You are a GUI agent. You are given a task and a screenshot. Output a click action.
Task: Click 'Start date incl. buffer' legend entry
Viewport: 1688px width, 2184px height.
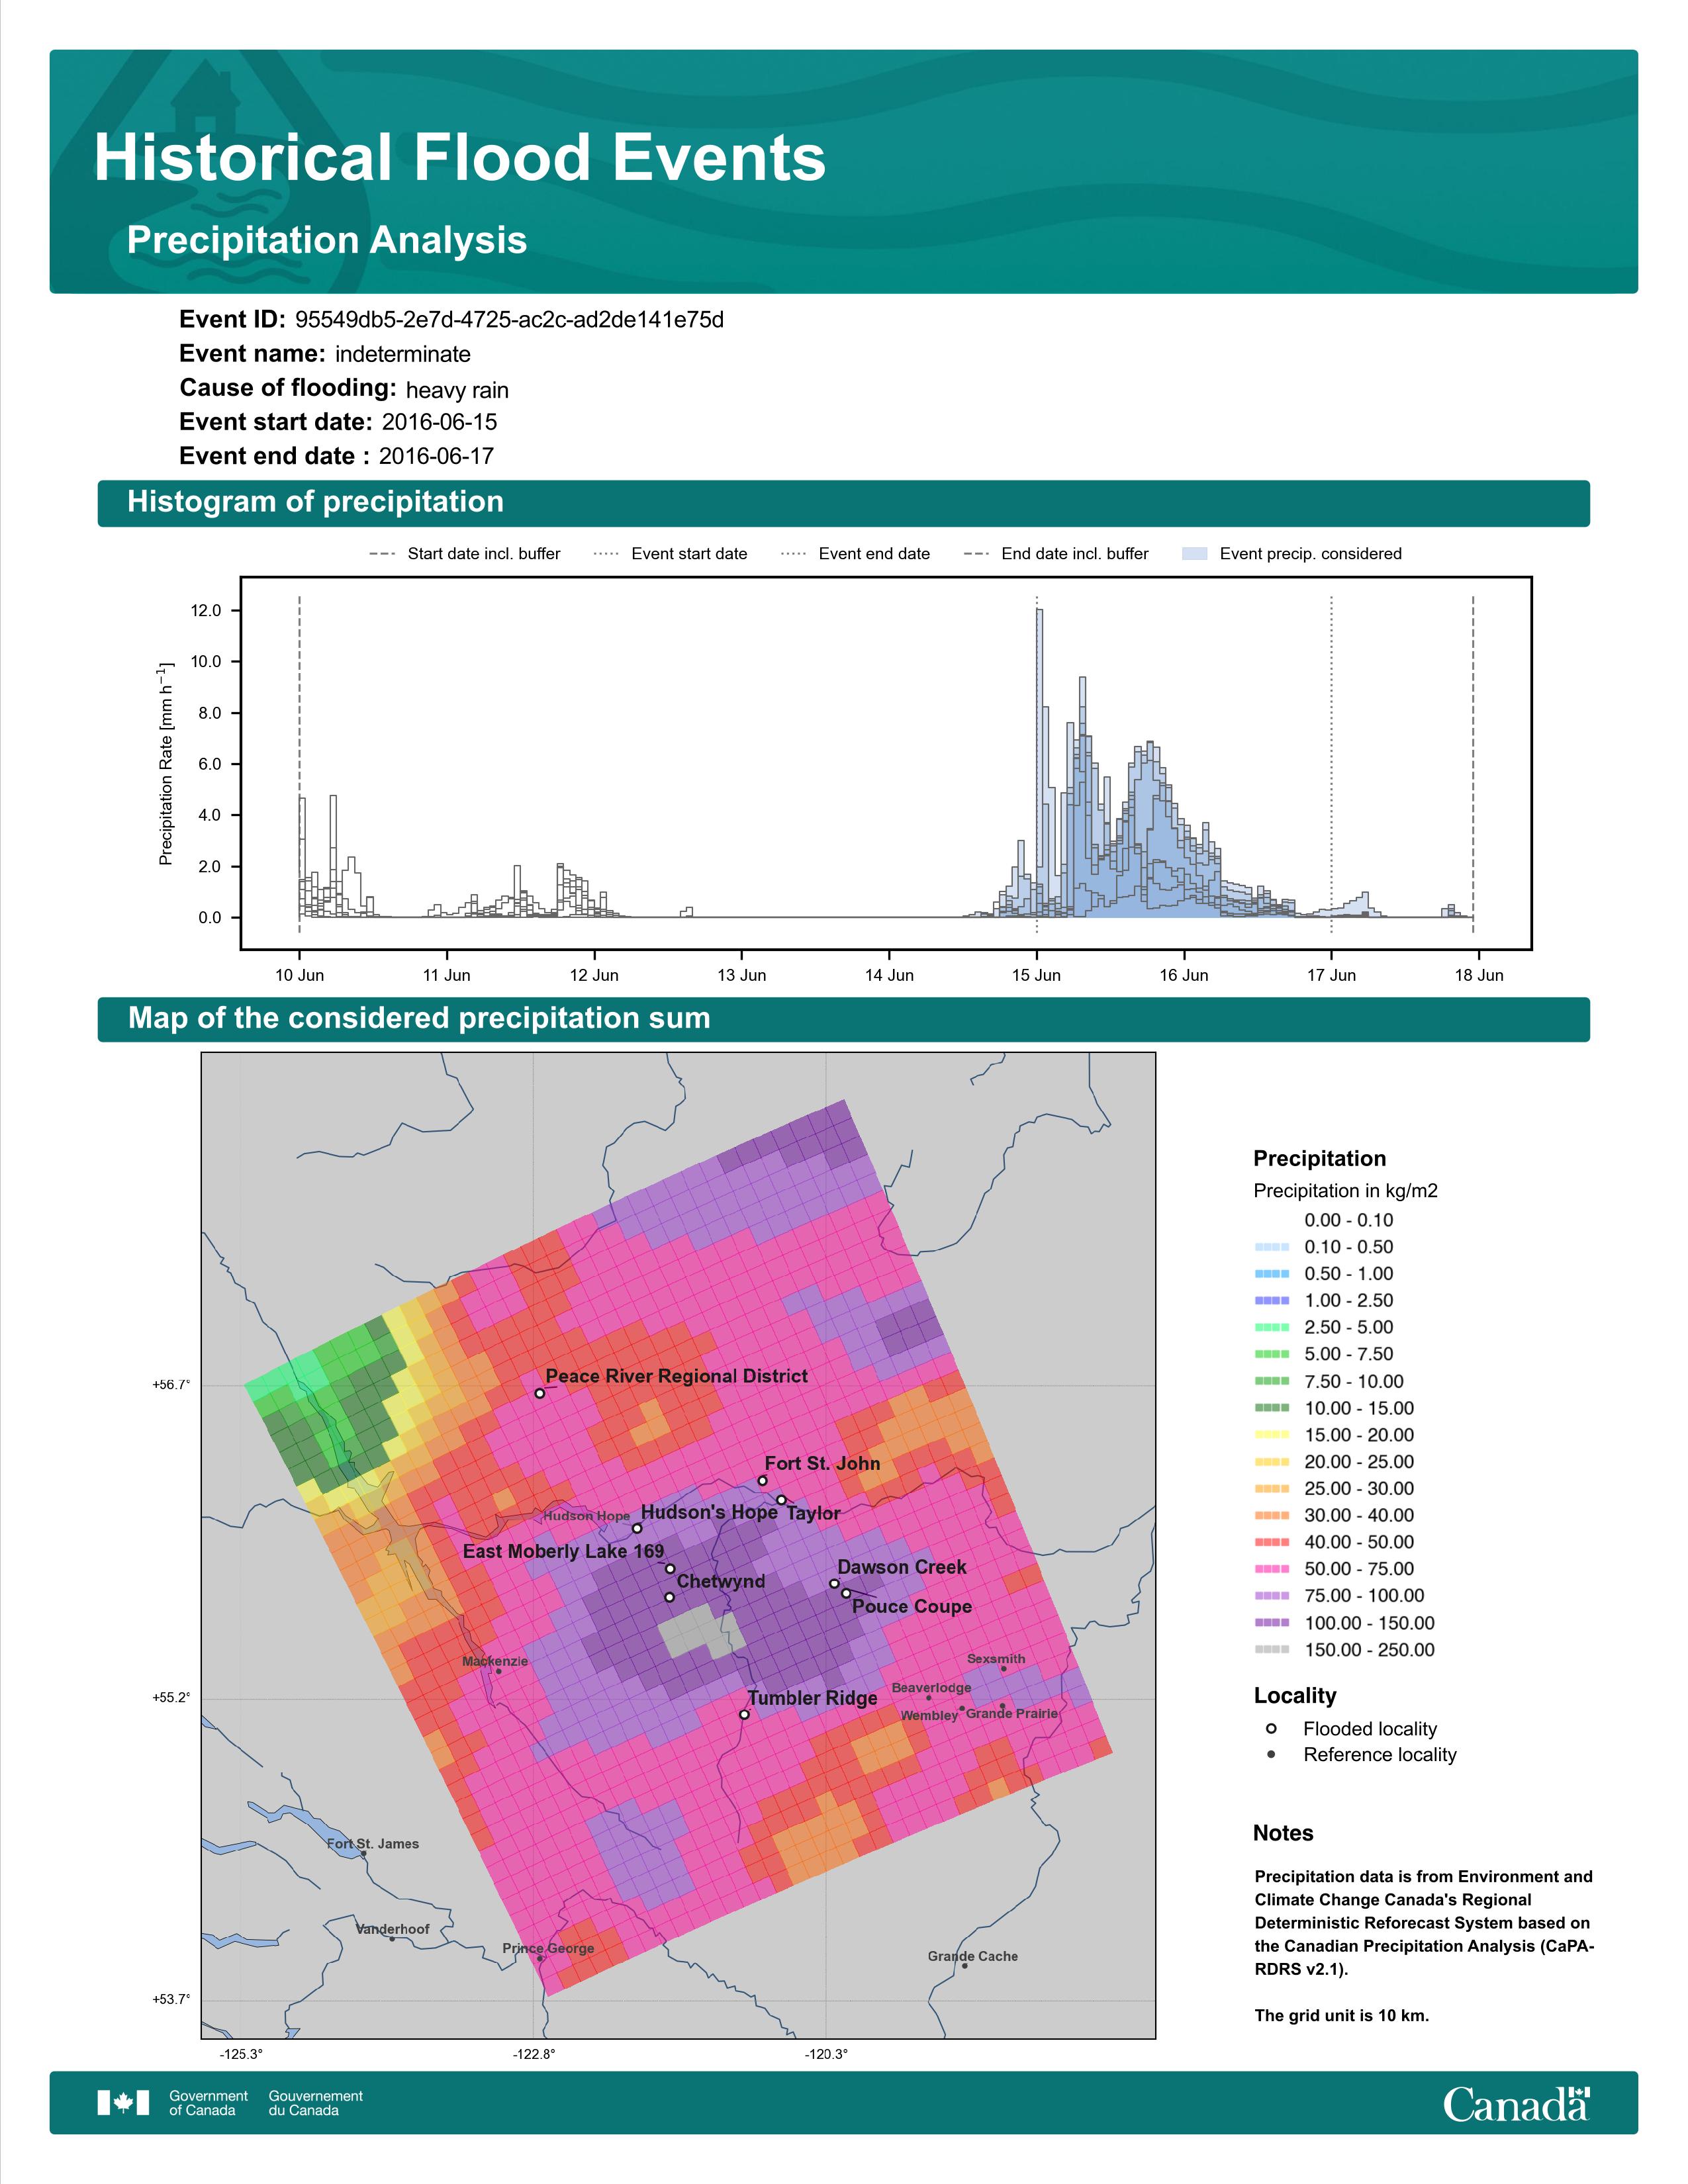[x=465, y=554]
